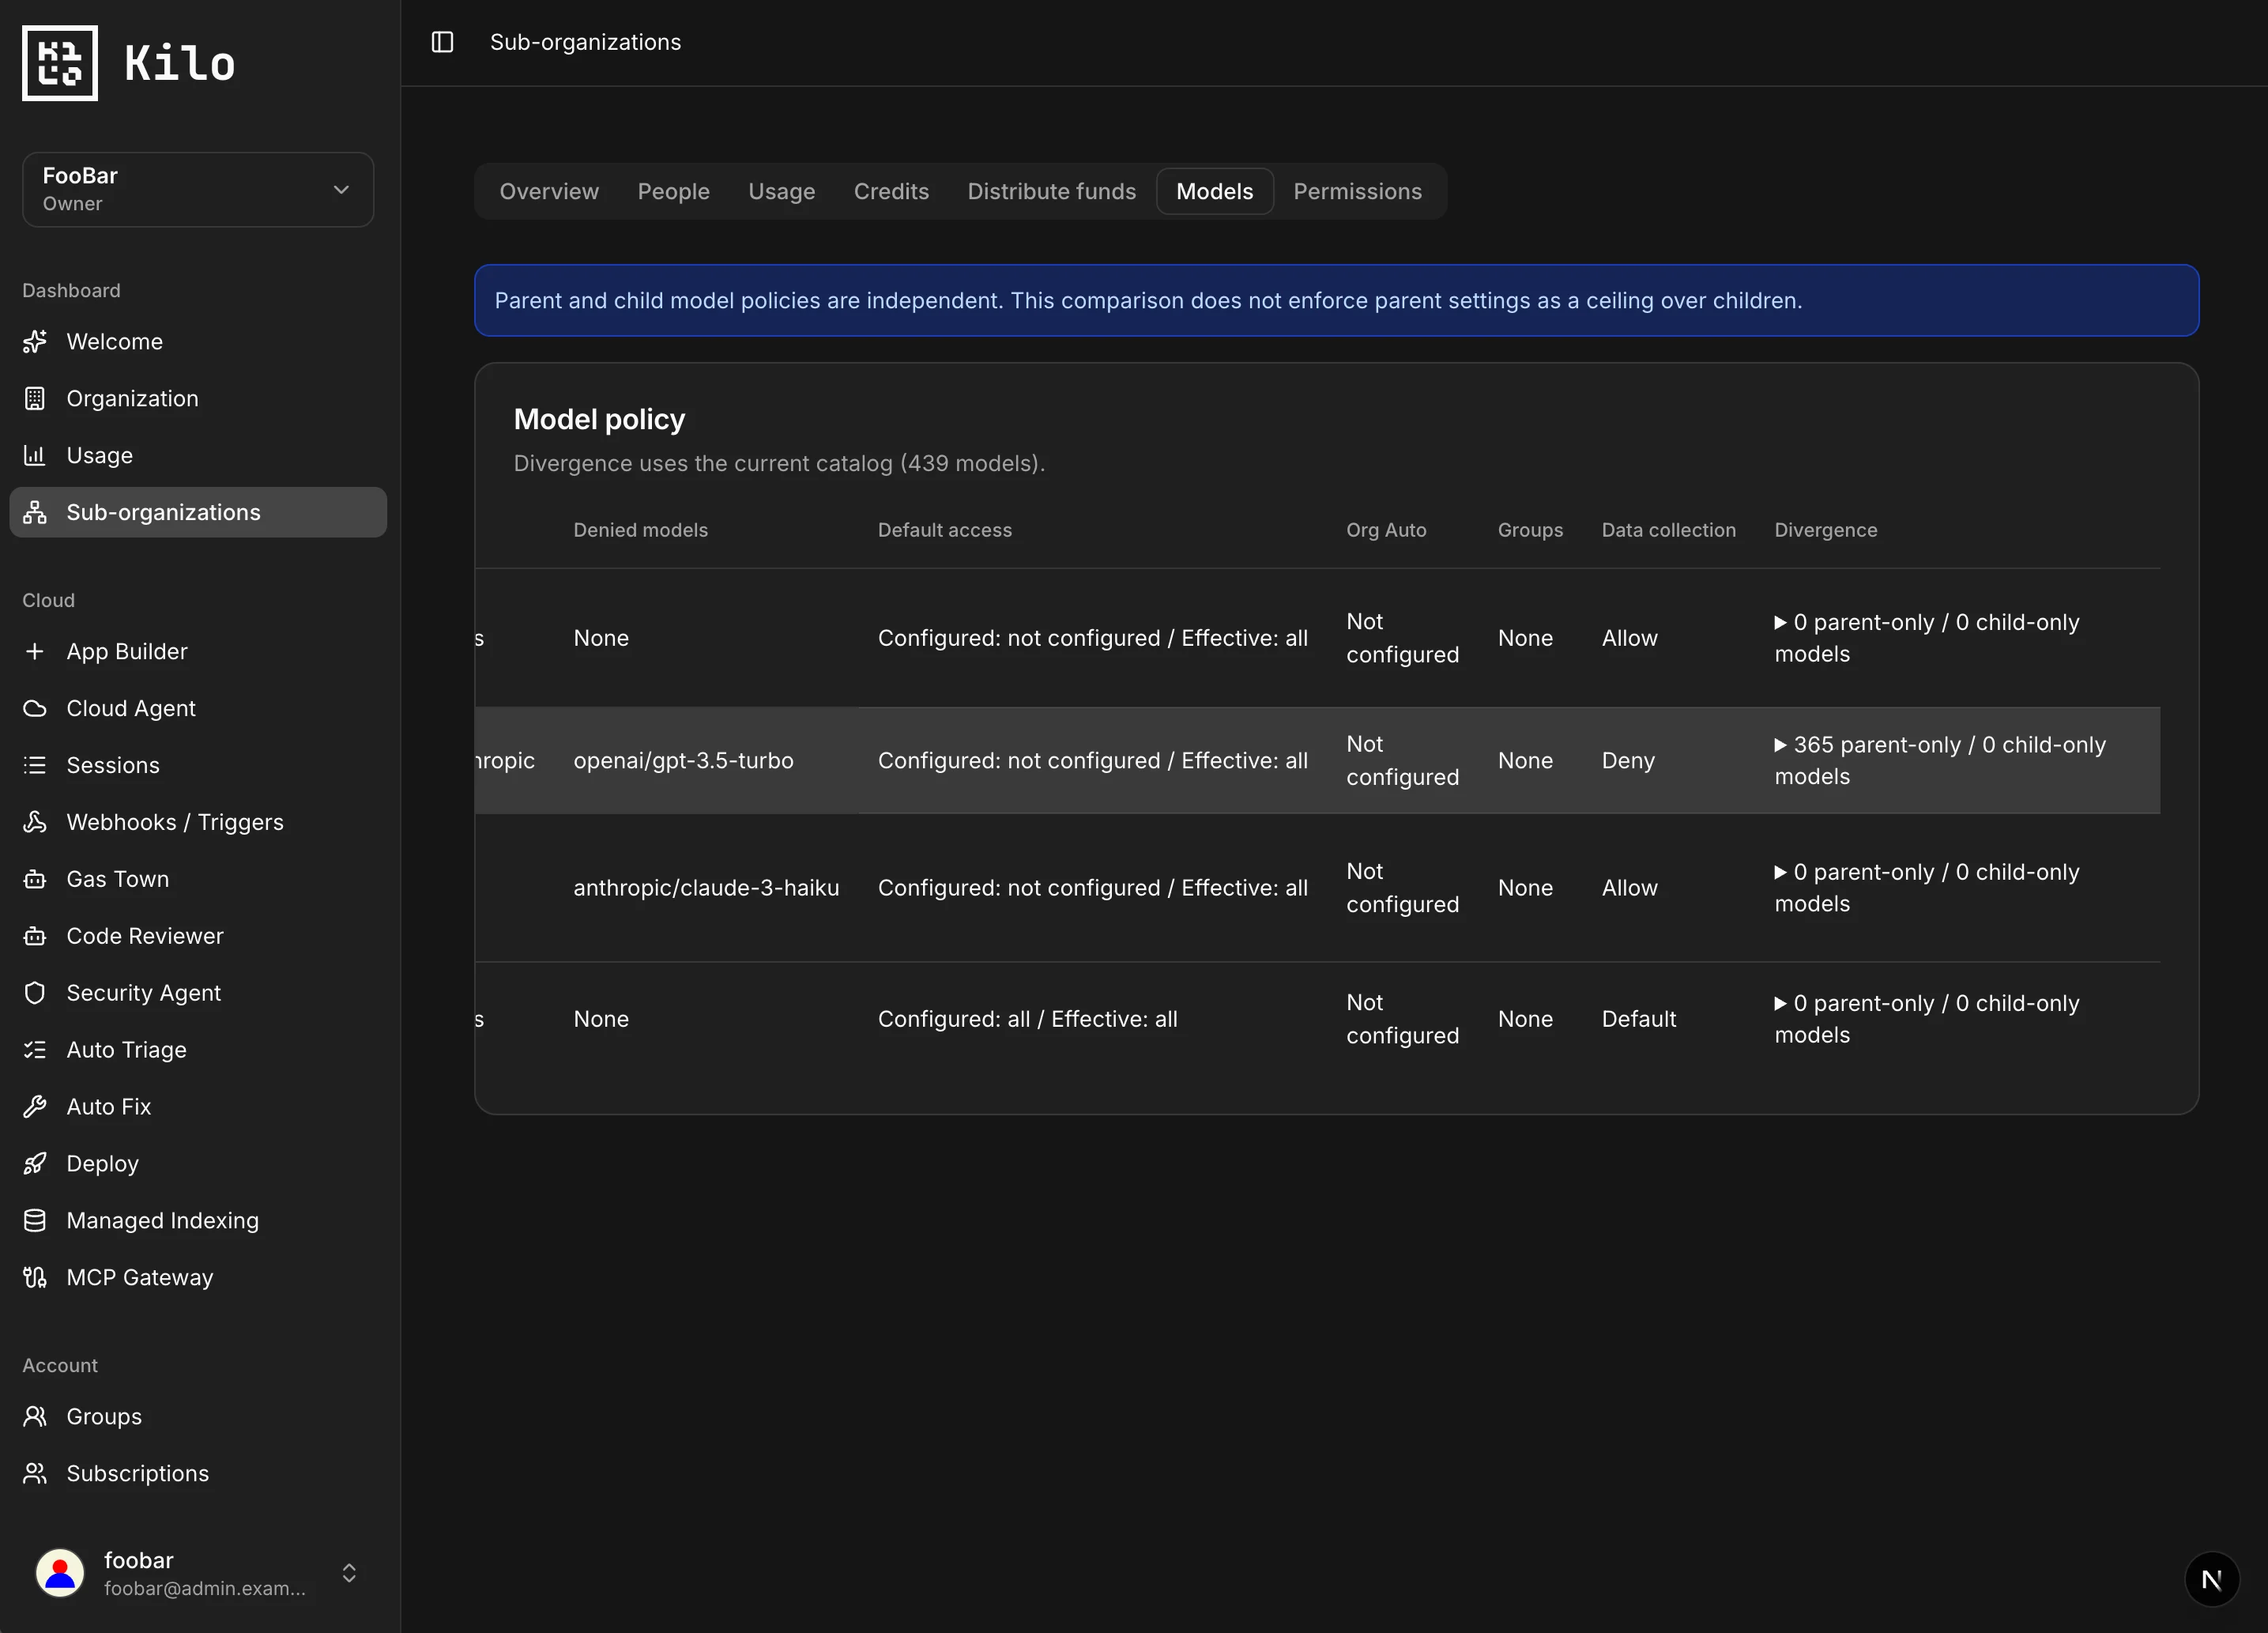Image resolution: width=2268 pixels, height=1633 pixels.
Task: Click the Groups column header
Action: [x=1530, y=530]
